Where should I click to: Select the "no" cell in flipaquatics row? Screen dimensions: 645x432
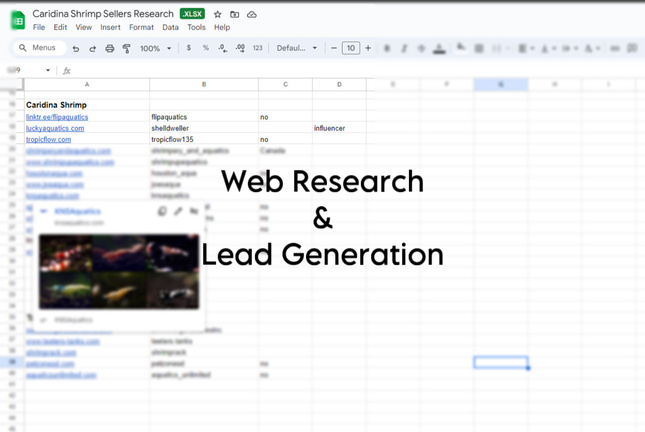click(285, 117)
